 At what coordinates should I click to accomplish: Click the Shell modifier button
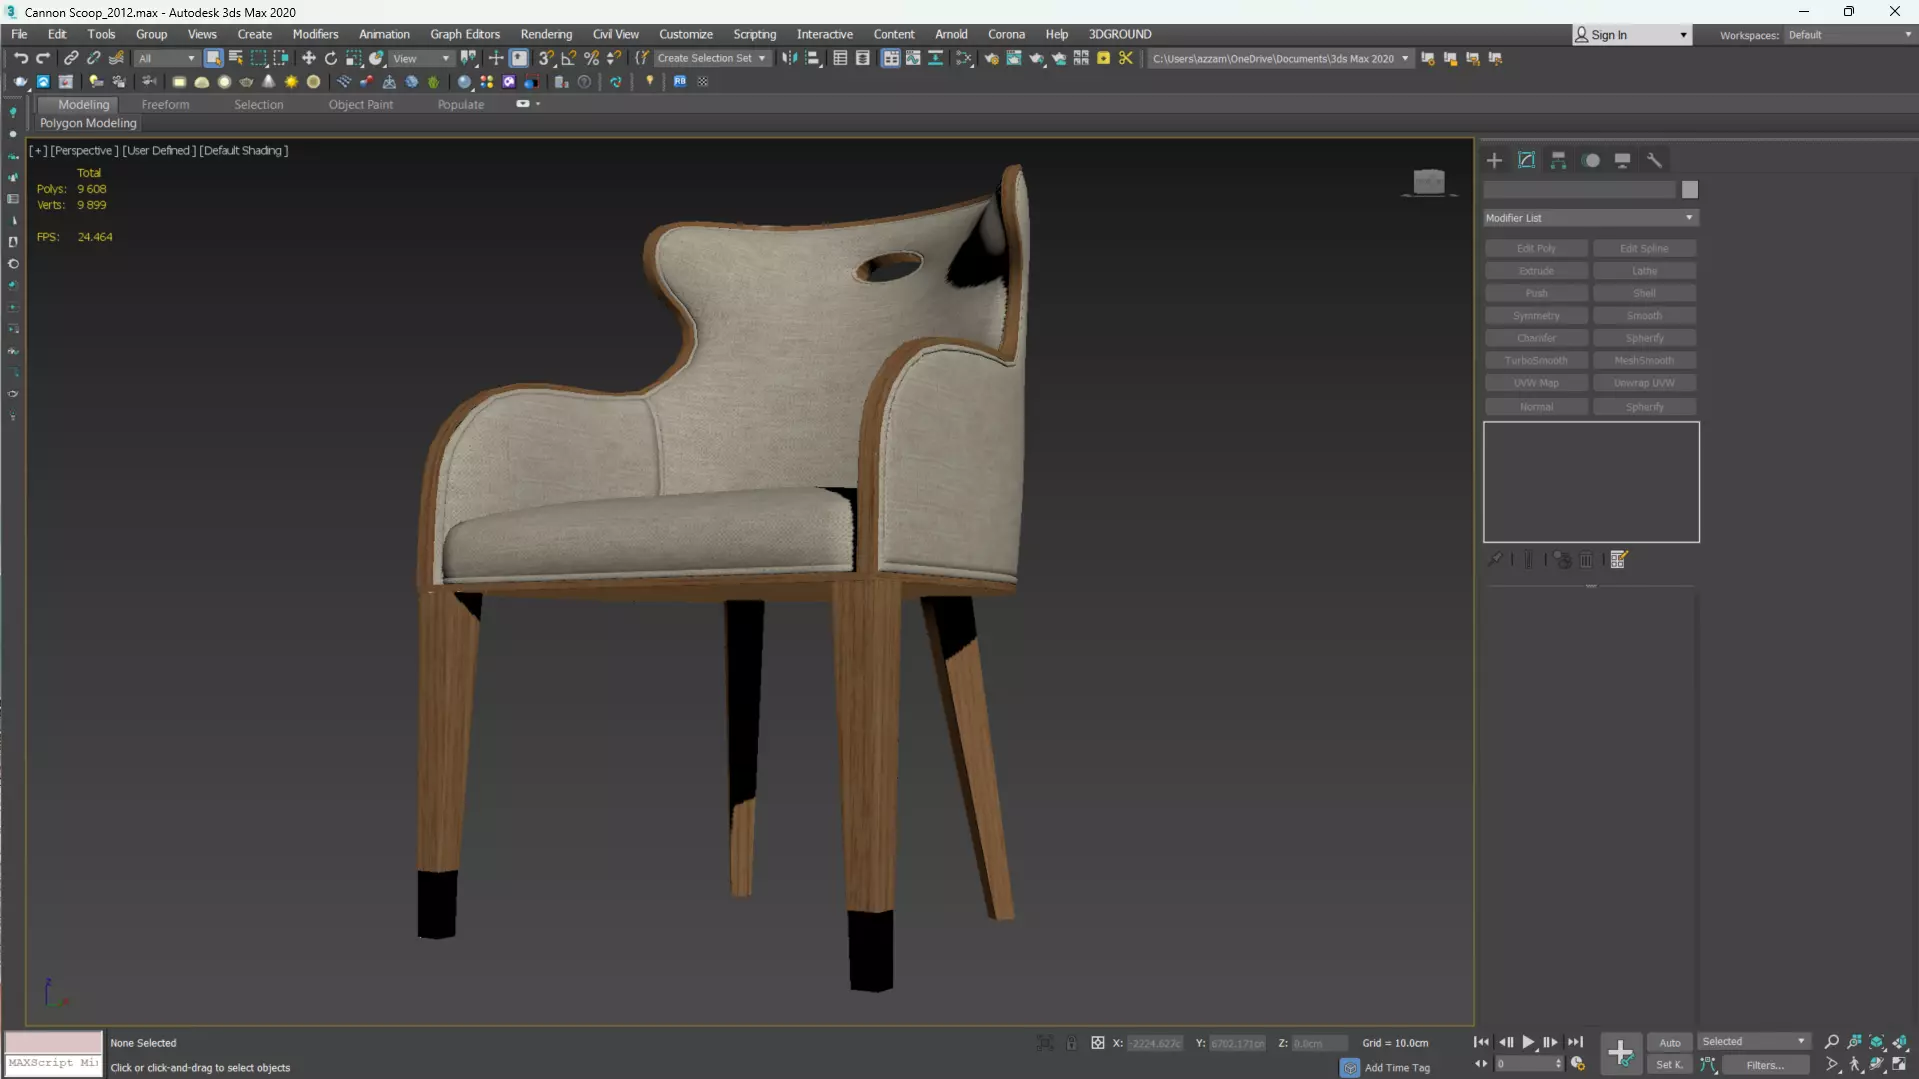tap(1644, 293)
